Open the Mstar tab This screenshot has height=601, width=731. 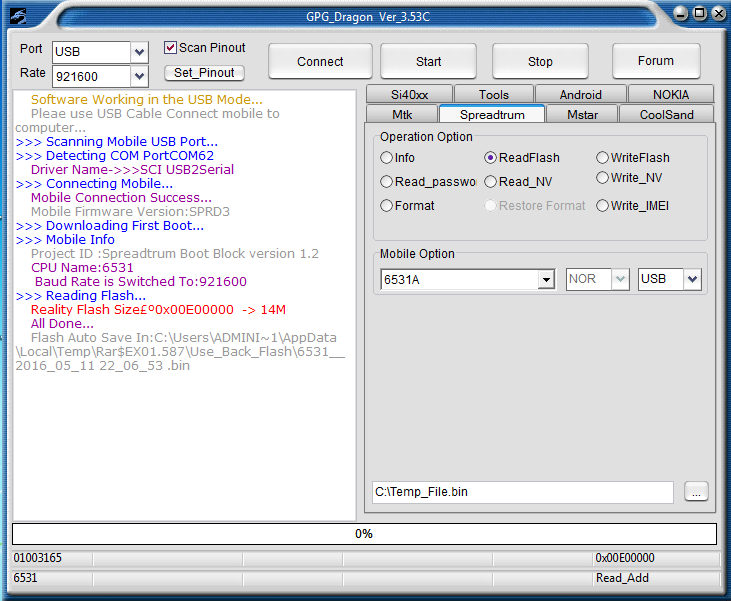point(582,114)
